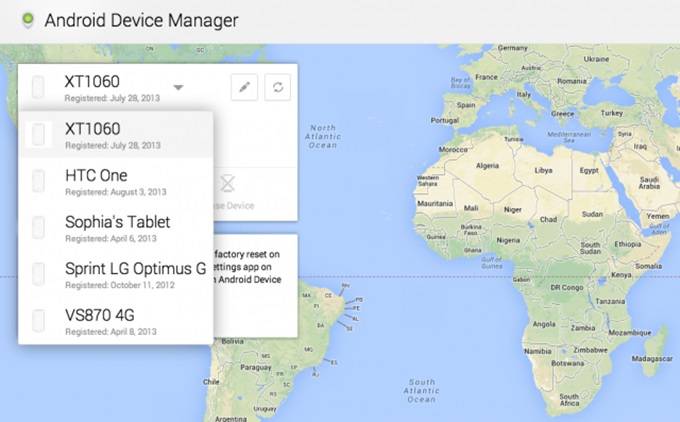Viewport: 680px width, 422px height.
Task: Click the Algeria label on the map
Action: [487, 166]
